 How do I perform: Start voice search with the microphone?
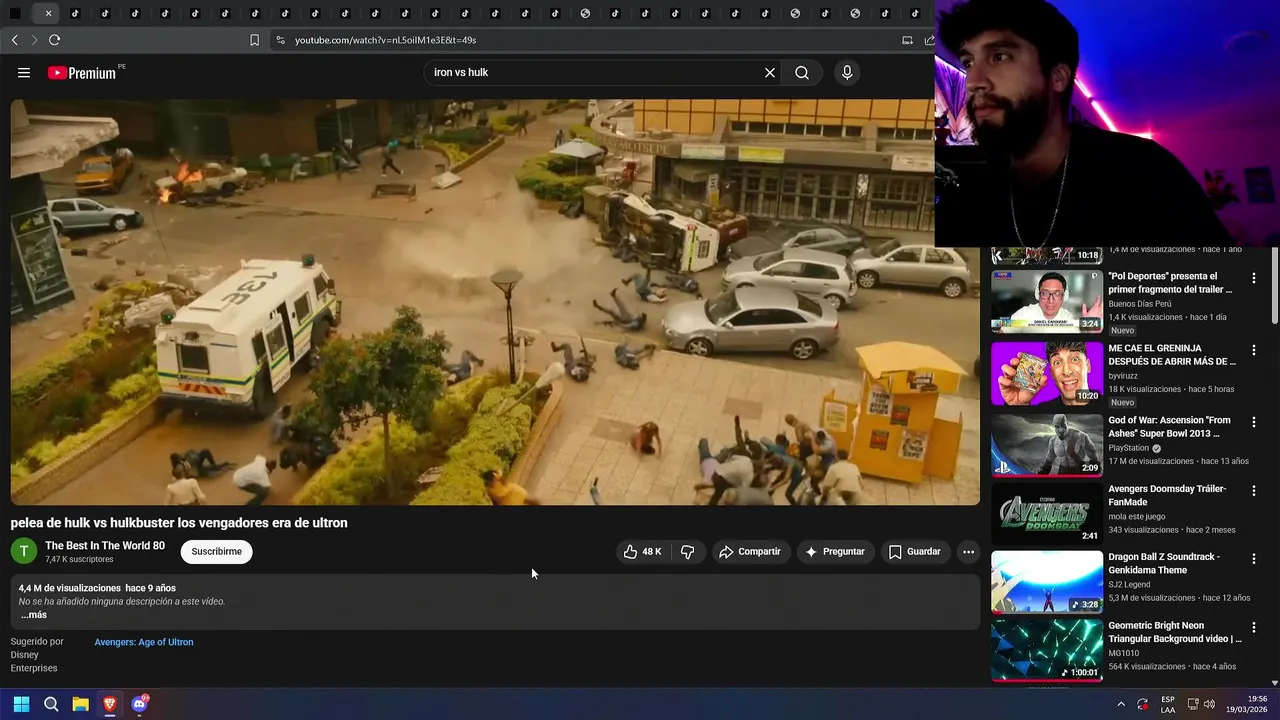click(x=847, y=73)
